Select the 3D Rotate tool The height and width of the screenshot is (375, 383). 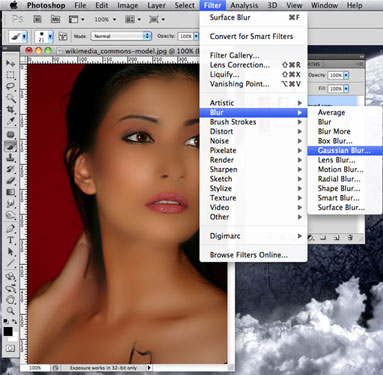(11, 276)
